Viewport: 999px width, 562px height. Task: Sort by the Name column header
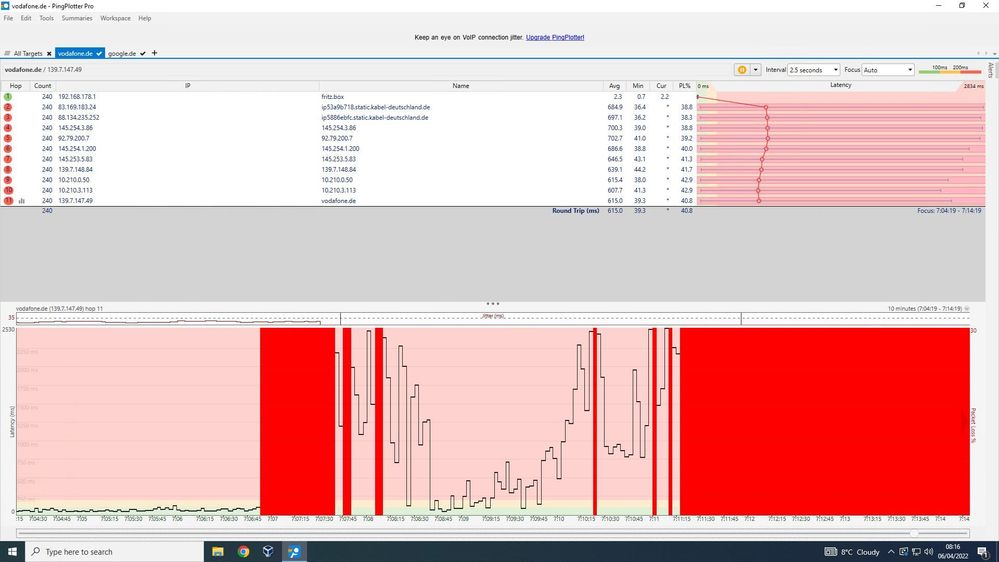point(461,85)
